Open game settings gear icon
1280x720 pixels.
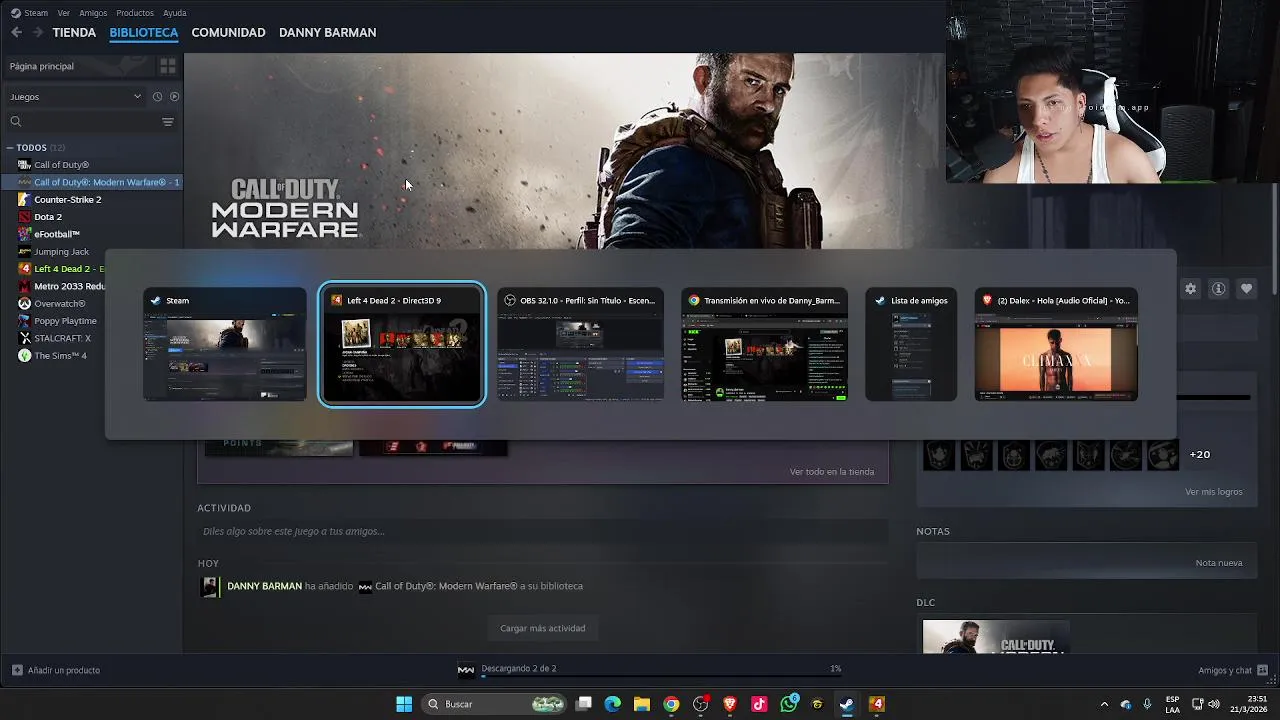pos(1190,289)
